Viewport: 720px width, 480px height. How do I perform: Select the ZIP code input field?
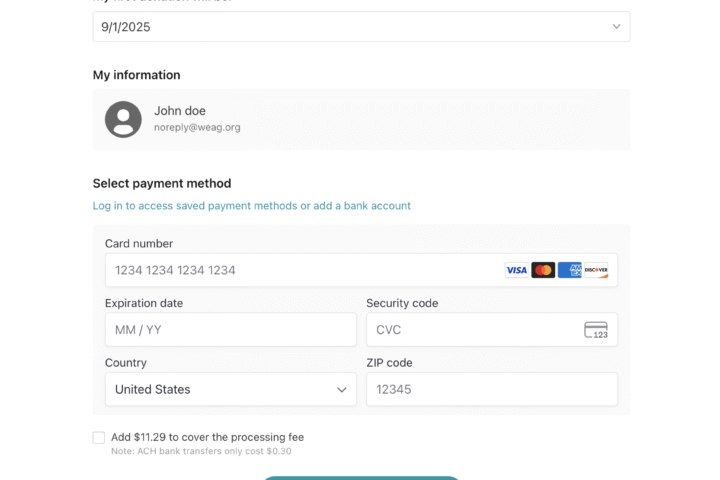491,390
